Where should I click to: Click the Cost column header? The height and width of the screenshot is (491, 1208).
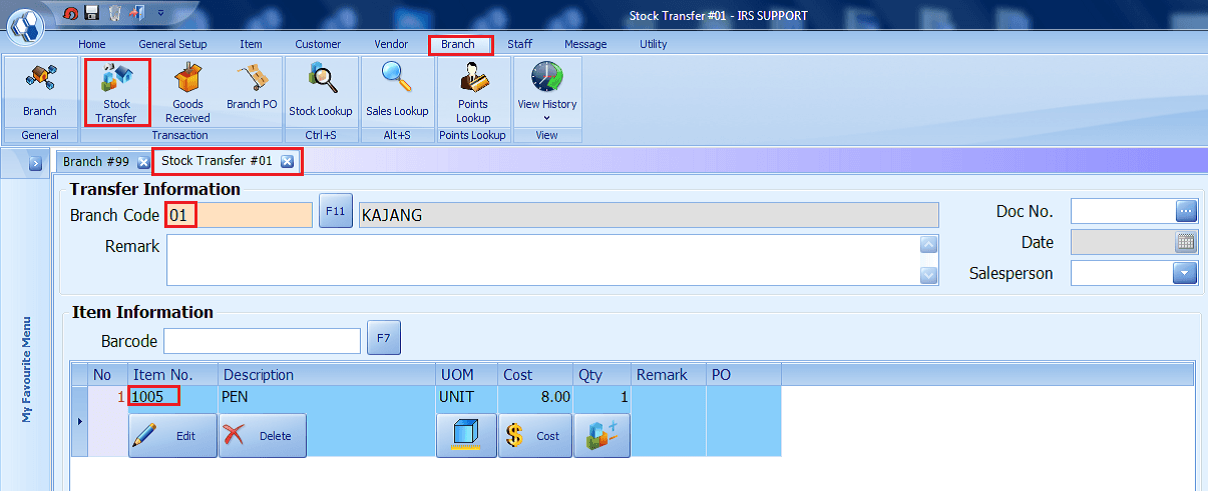[x=535, y=375]
